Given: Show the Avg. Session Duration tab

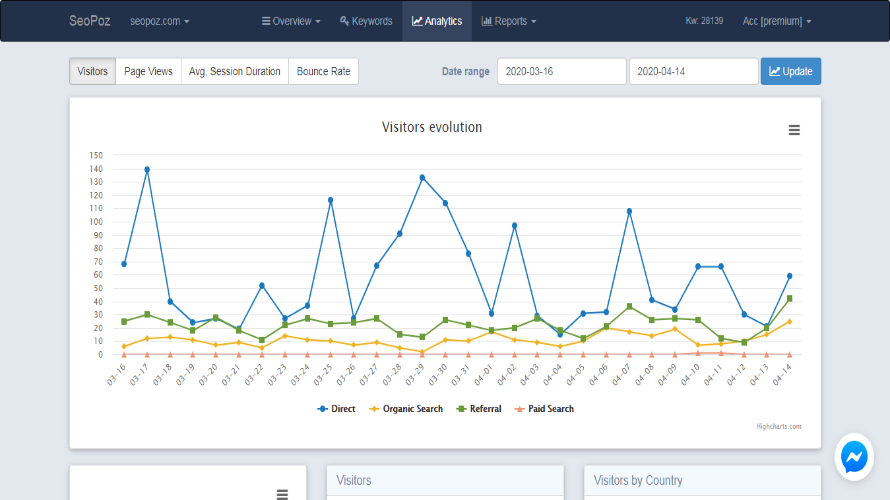Looking at the screenshot, I should [235, 71].
